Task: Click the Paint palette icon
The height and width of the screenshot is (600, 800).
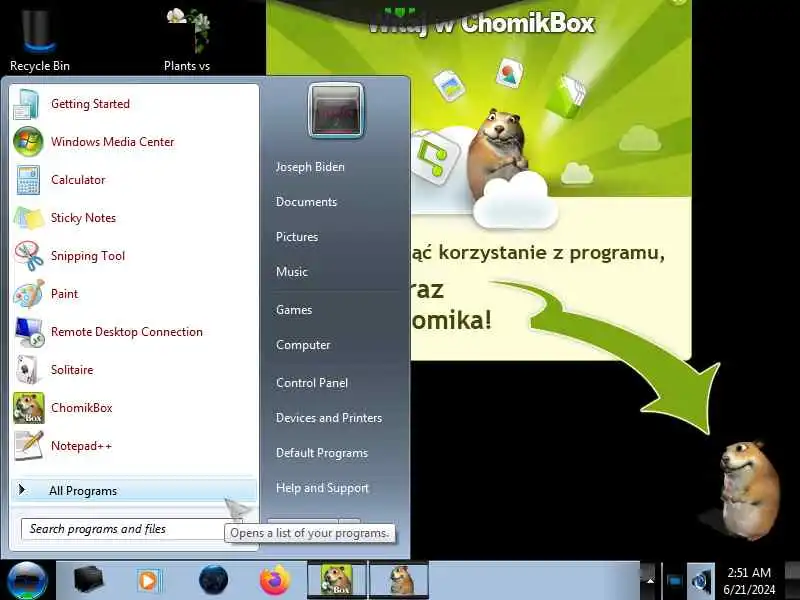Action: [x=29, y=294]
